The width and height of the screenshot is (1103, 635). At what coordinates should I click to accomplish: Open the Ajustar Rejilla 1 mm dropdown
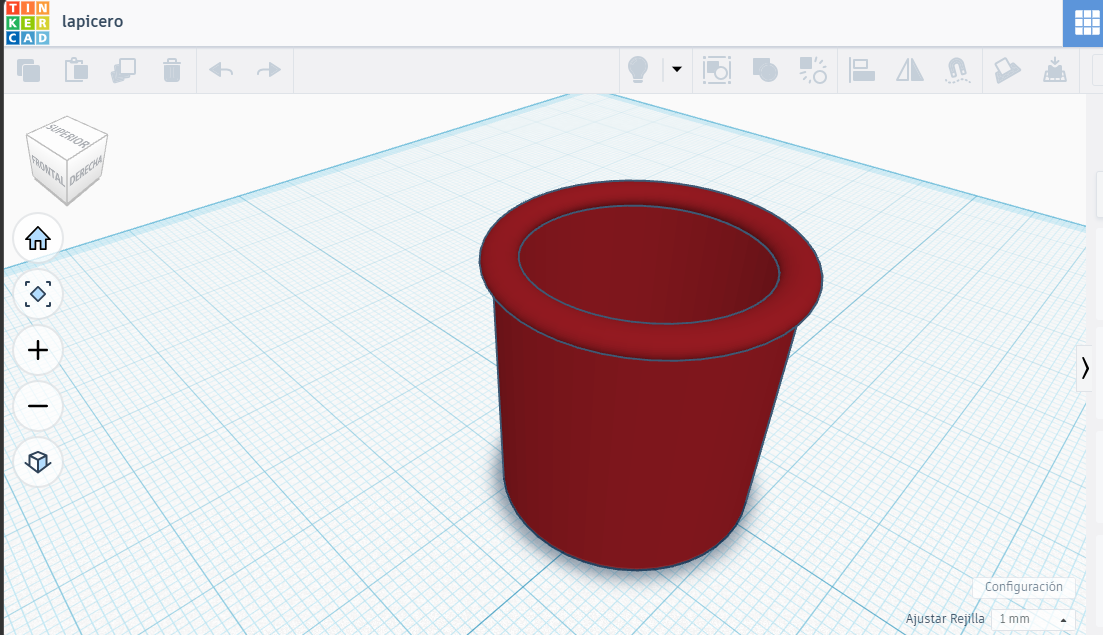(x=1033, y=619)
